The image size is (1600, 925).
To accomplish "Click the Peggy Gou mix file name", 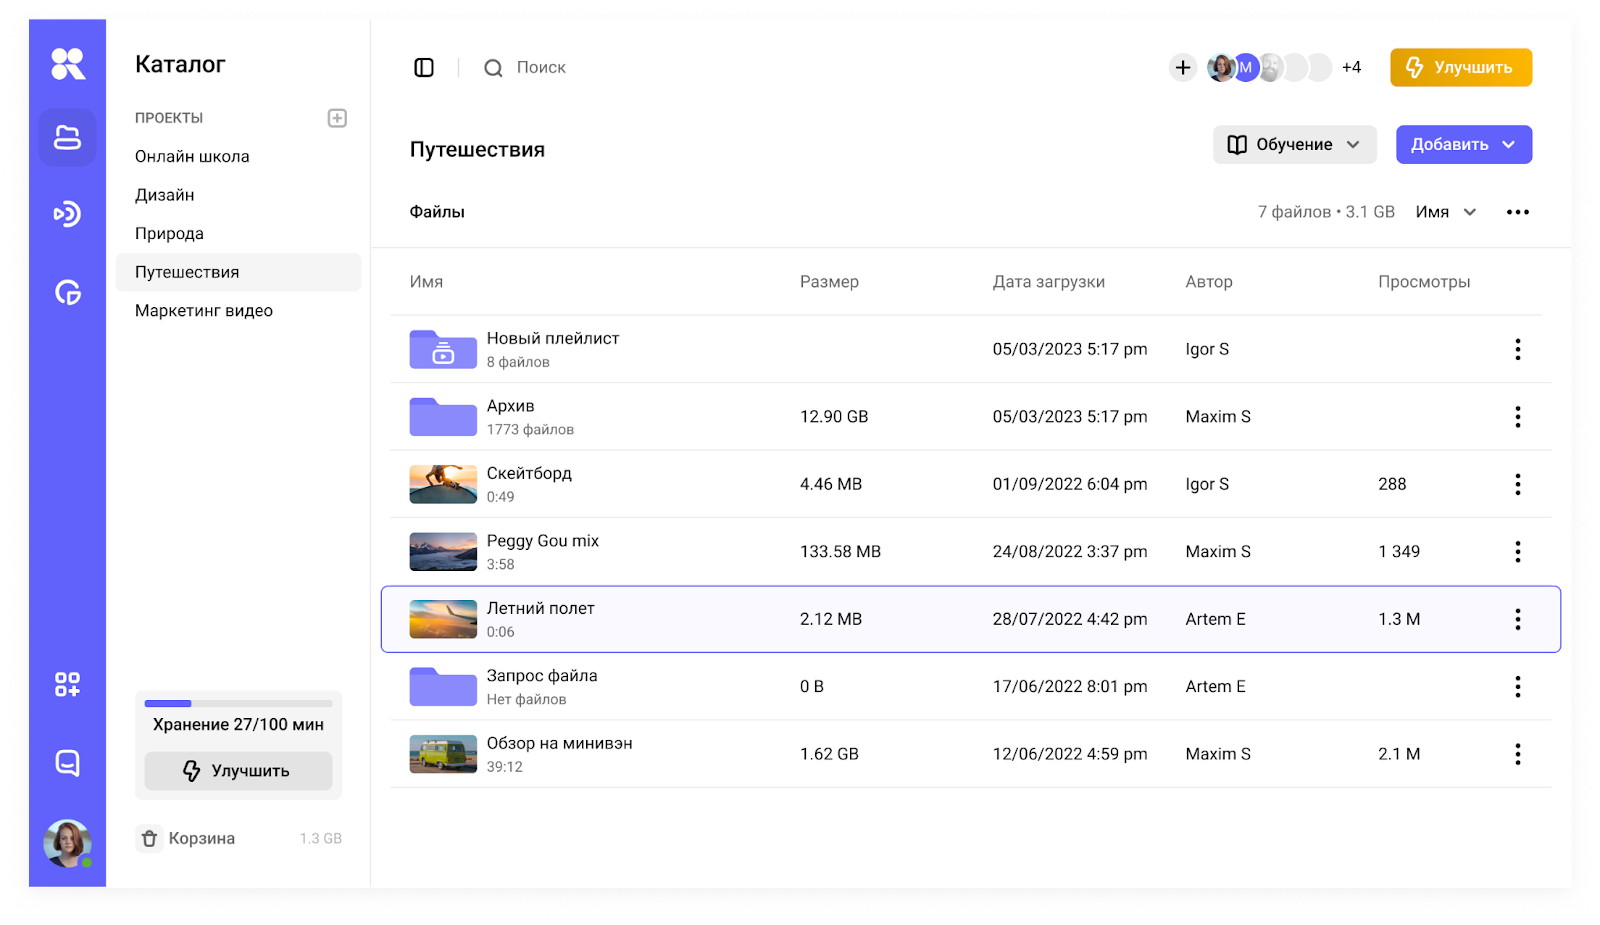I will 543,541.
